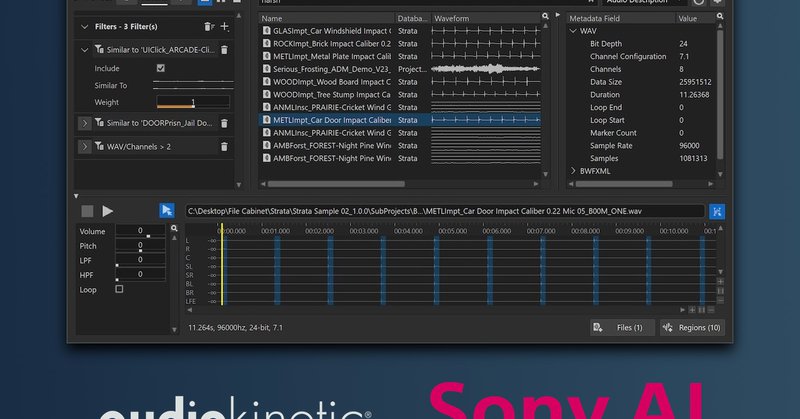Expand the 'DOORPrisn_Jail Do...' filter

(x=85, y=123)
